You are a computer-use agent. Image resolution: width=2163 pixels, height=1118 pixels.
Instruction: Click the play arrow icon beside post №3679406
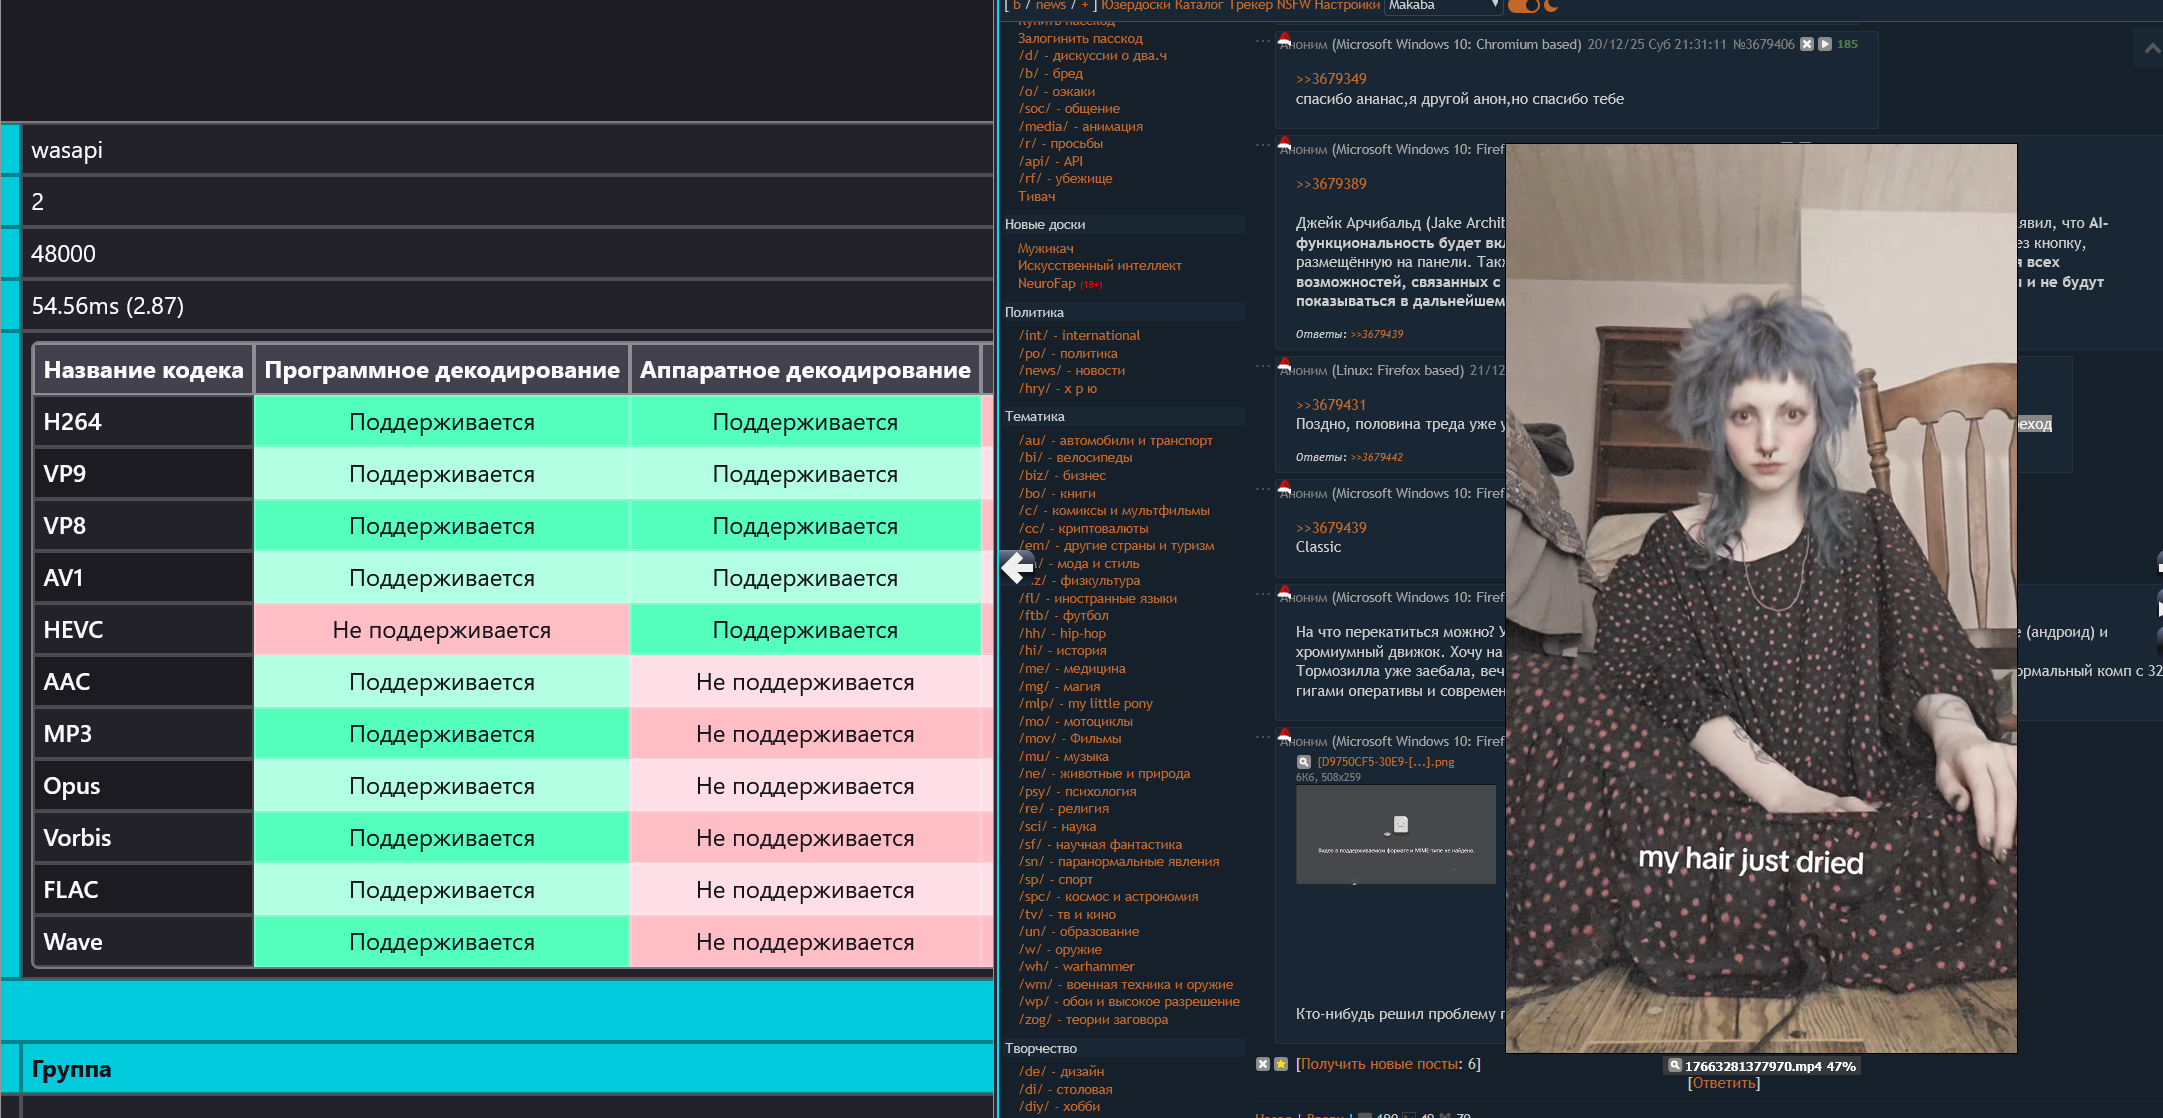point(1825,44)
